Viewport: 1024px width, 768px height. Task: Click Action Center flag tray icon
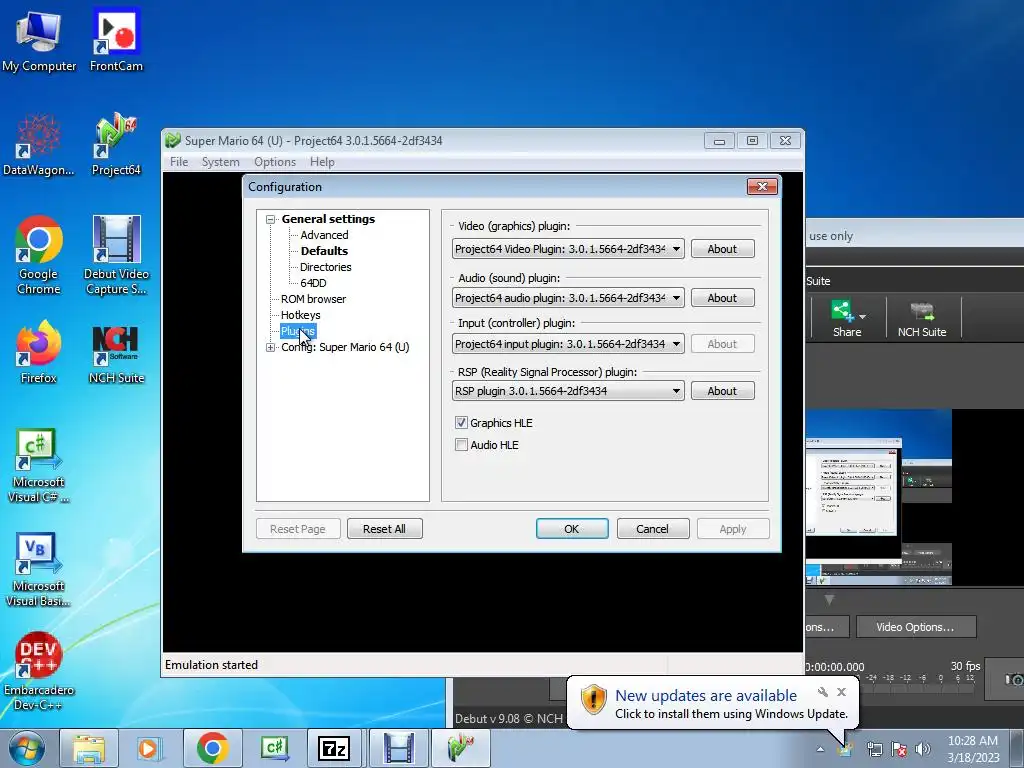point(899,749)
